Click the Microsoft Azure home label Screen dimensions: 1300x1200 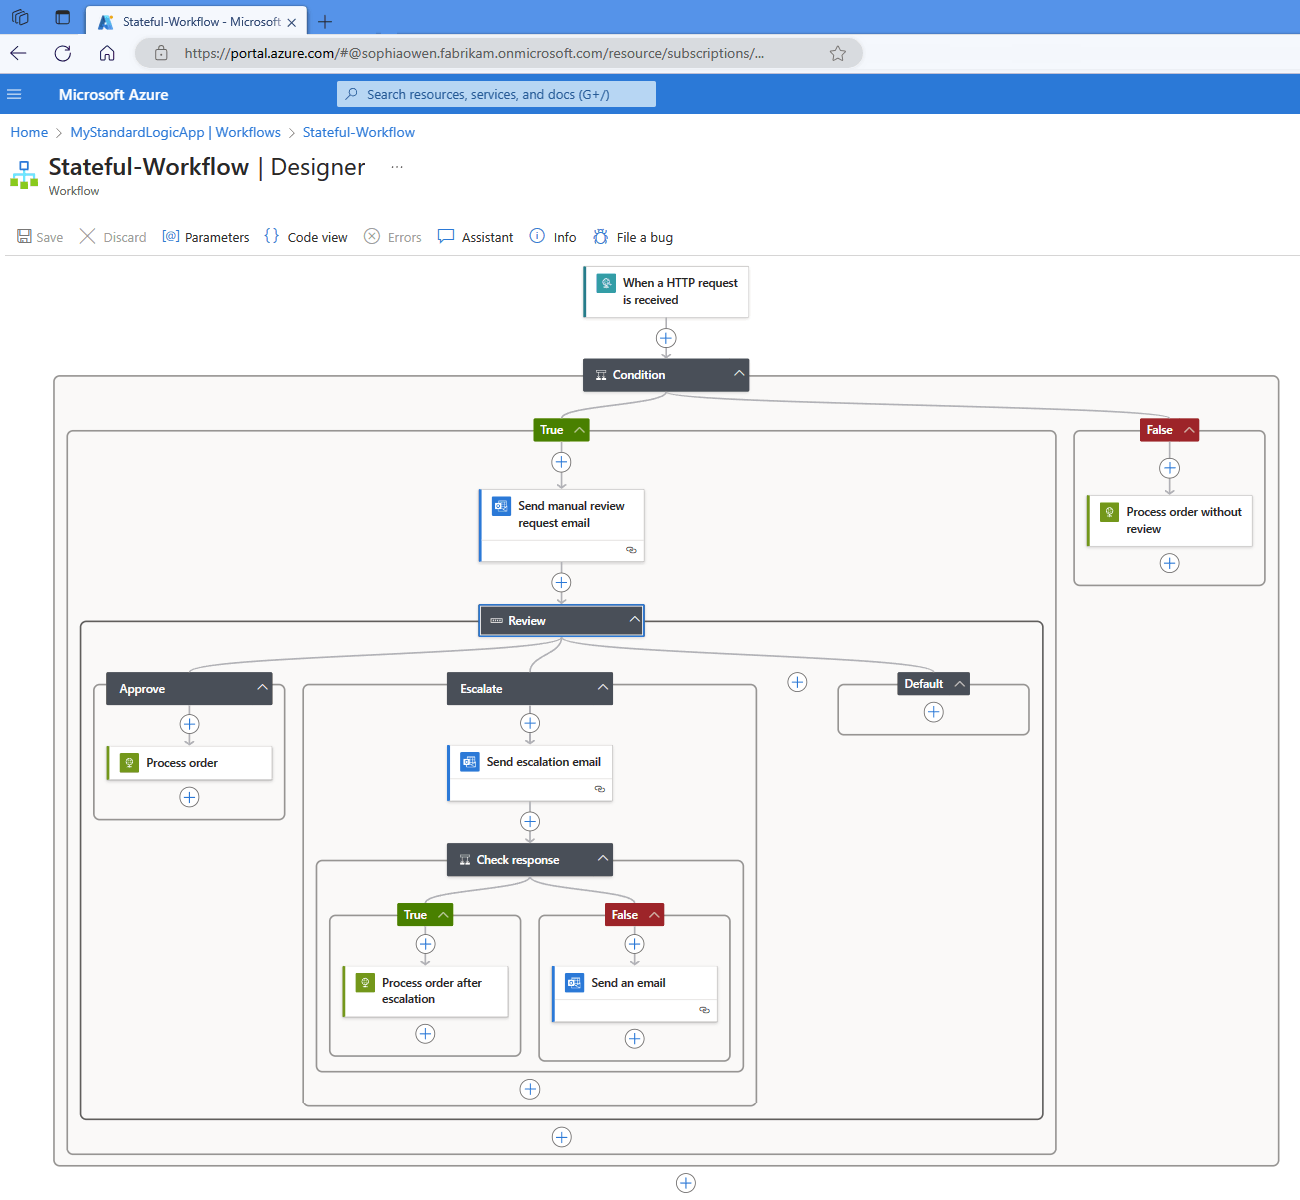pyautogui.click(x=113, y=94)
